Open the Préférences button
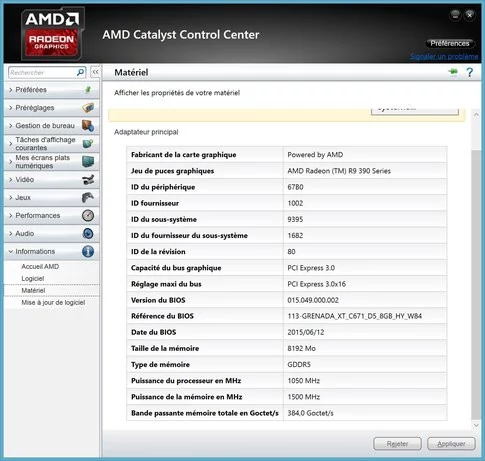The height and width of the screenshot is (461, 485). pos(449,43)
